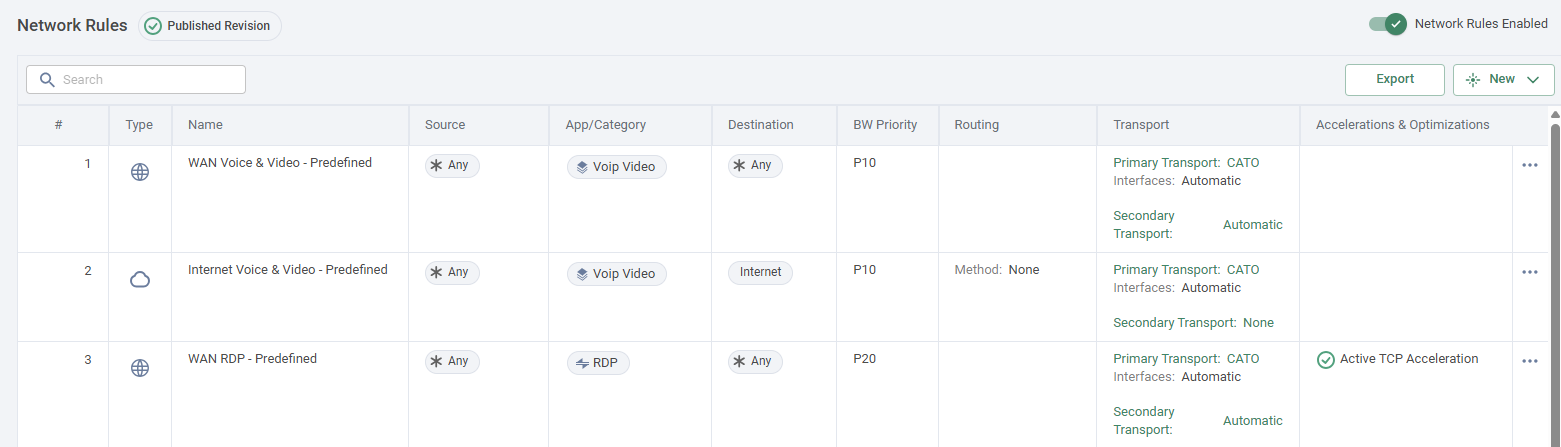Click the Published Revision status badge
The height and width of the screenshot is (447, 1561).
point(210,26)
